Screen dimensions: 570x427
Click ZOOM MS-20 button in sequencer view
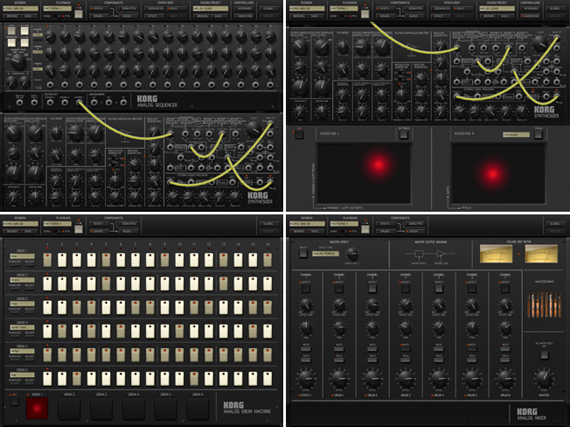[154, 8]
